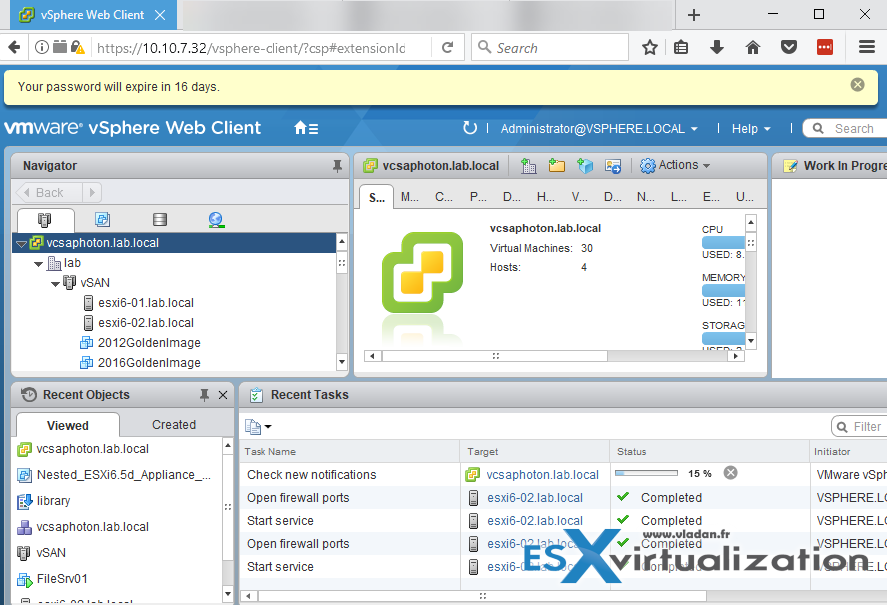Open the Actions dropdown menu
The height and width of the screenshot is (605, 887).
pos(675,165)
